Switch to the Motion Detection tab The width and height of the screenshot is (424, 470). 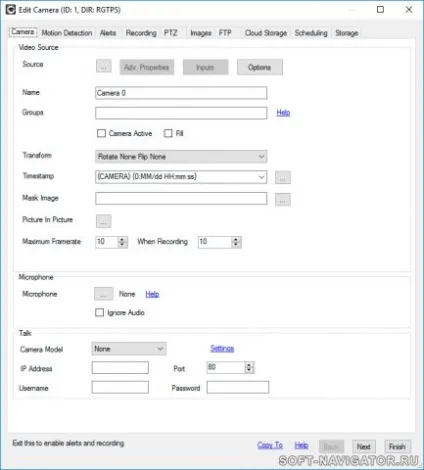tap(67, 33)
